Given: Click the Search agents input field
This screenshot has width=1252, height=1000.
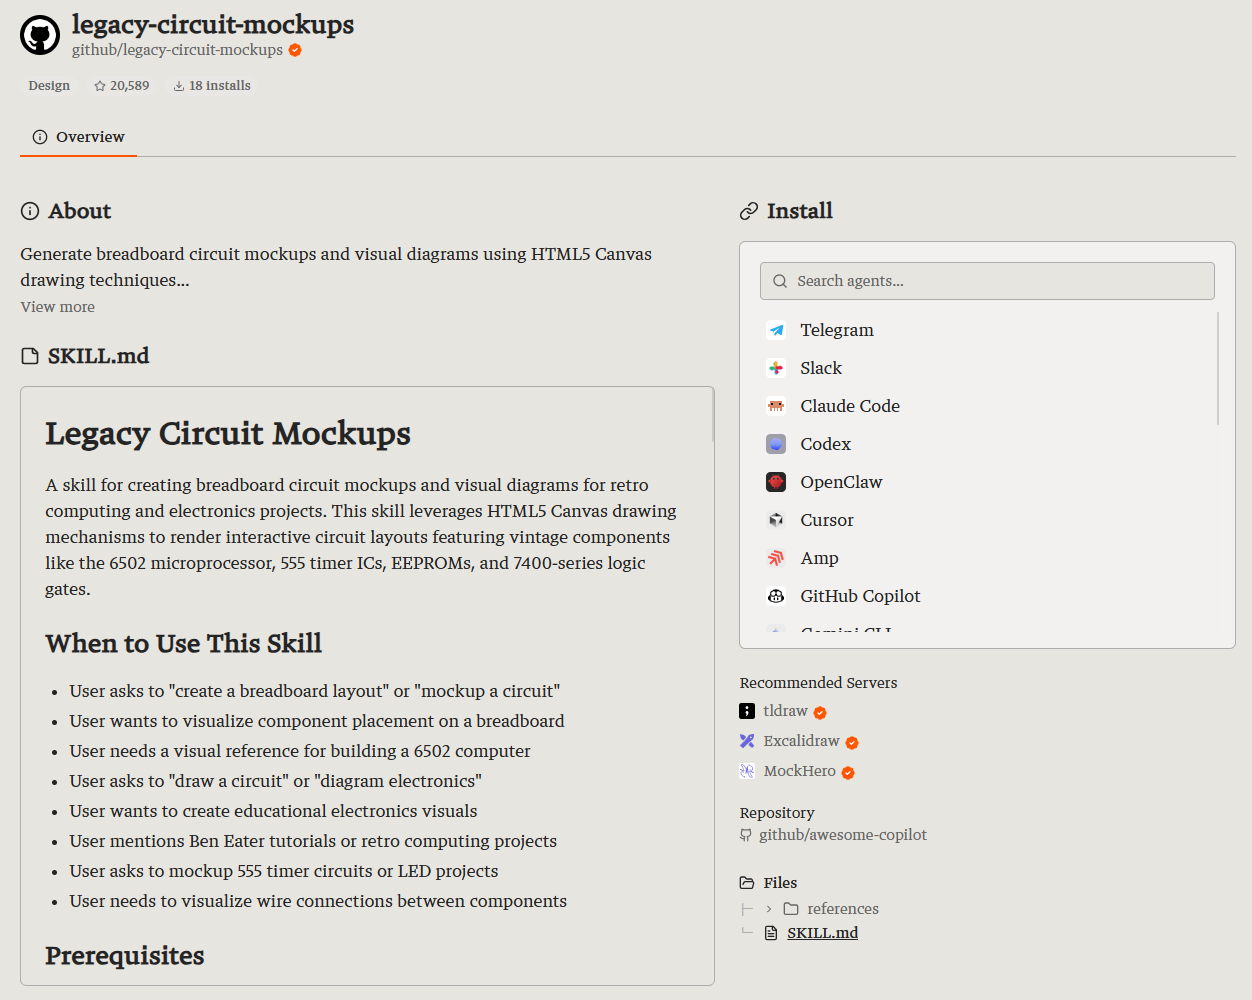Looking at the screenshot, I should 987,281.
